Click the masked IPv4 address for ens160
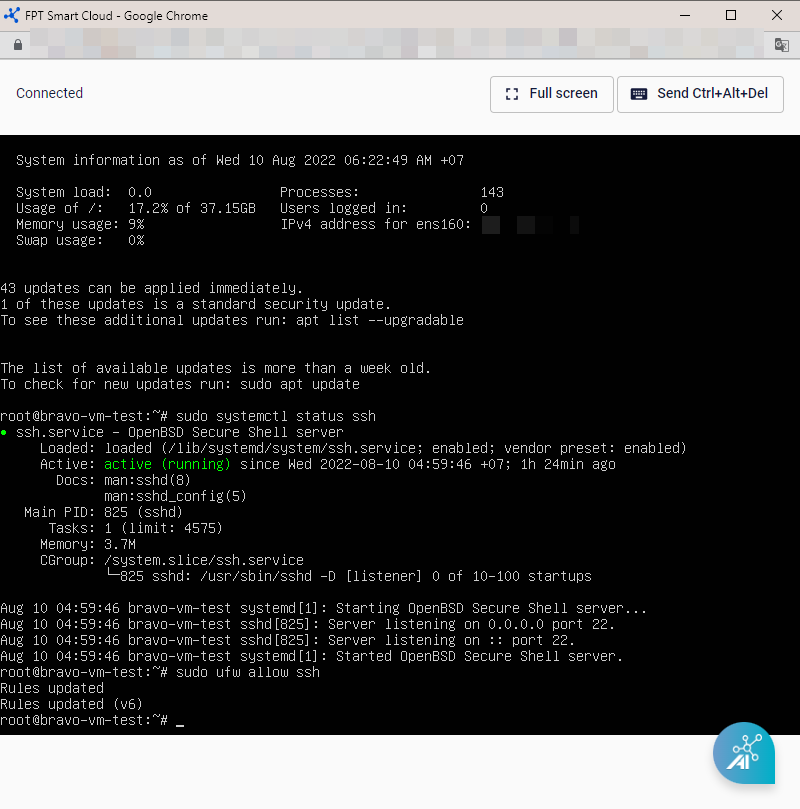 coord(520,224)
